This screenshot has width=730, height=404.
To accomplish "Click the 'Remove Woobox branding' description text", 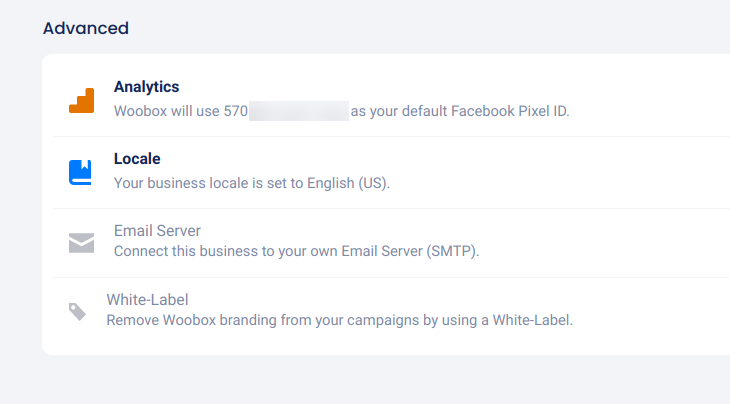I will pos(188,321).
